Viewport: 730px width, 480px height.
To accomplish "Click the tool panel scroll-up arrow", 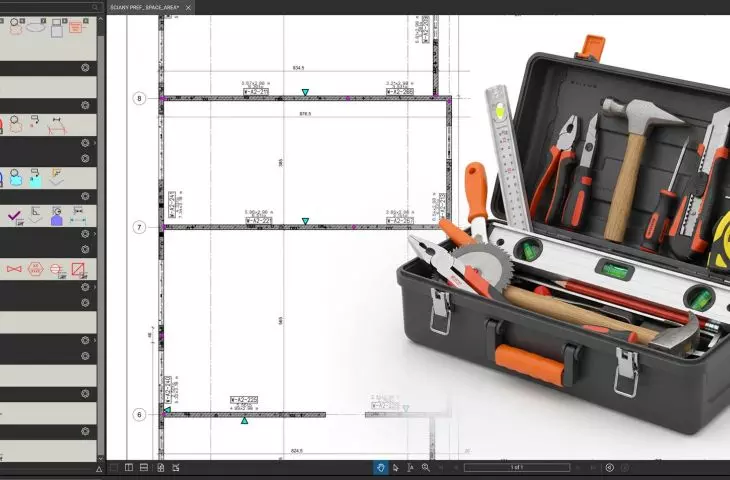I will (x=101, y=20).
